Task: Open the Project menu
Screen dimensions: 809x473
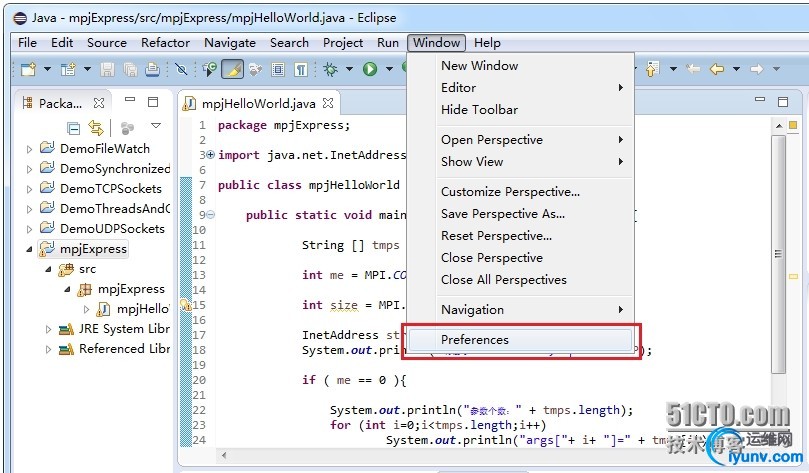Action: pyautogui.click(x=343, y=43)
